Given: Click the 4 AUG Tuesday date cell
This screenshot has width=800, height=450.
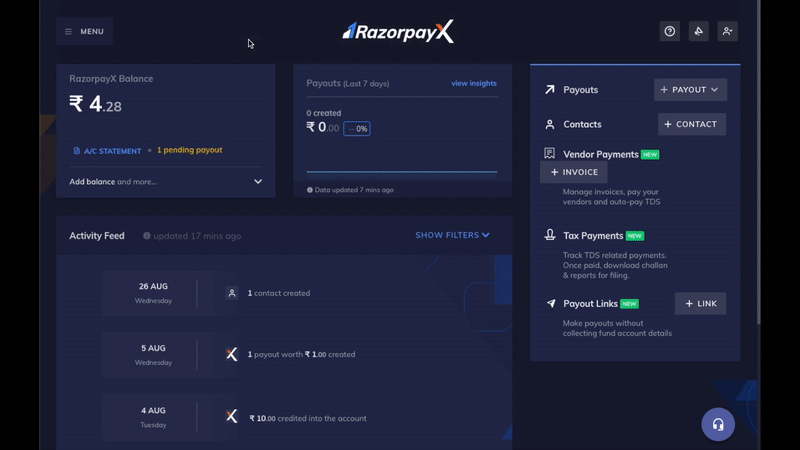Looking at the screenshot, I should (153, 417).
